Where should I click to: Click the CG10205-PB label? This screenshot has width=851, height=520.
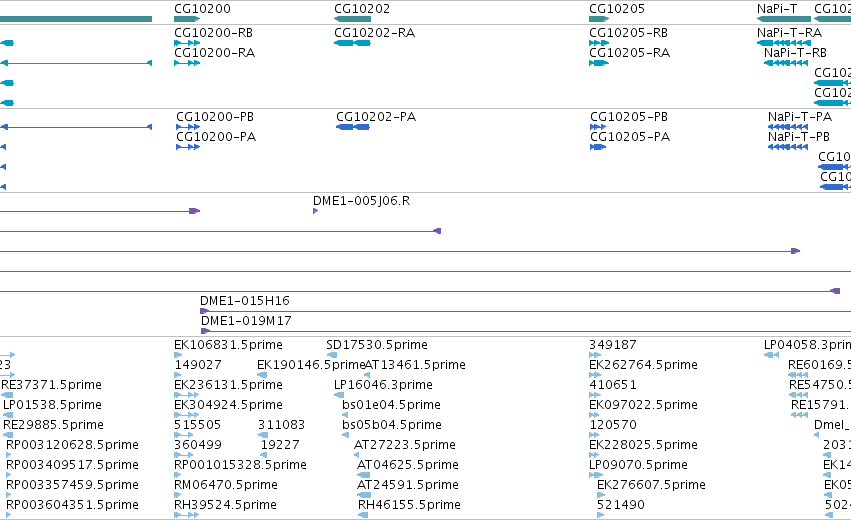tap(629, 117)
